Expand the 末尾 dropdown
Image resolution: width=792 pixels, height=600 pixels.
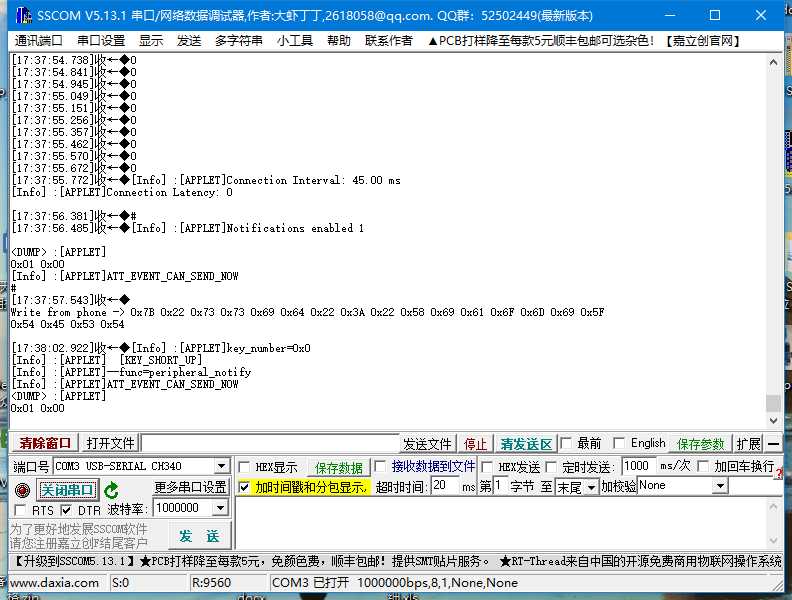591,487
